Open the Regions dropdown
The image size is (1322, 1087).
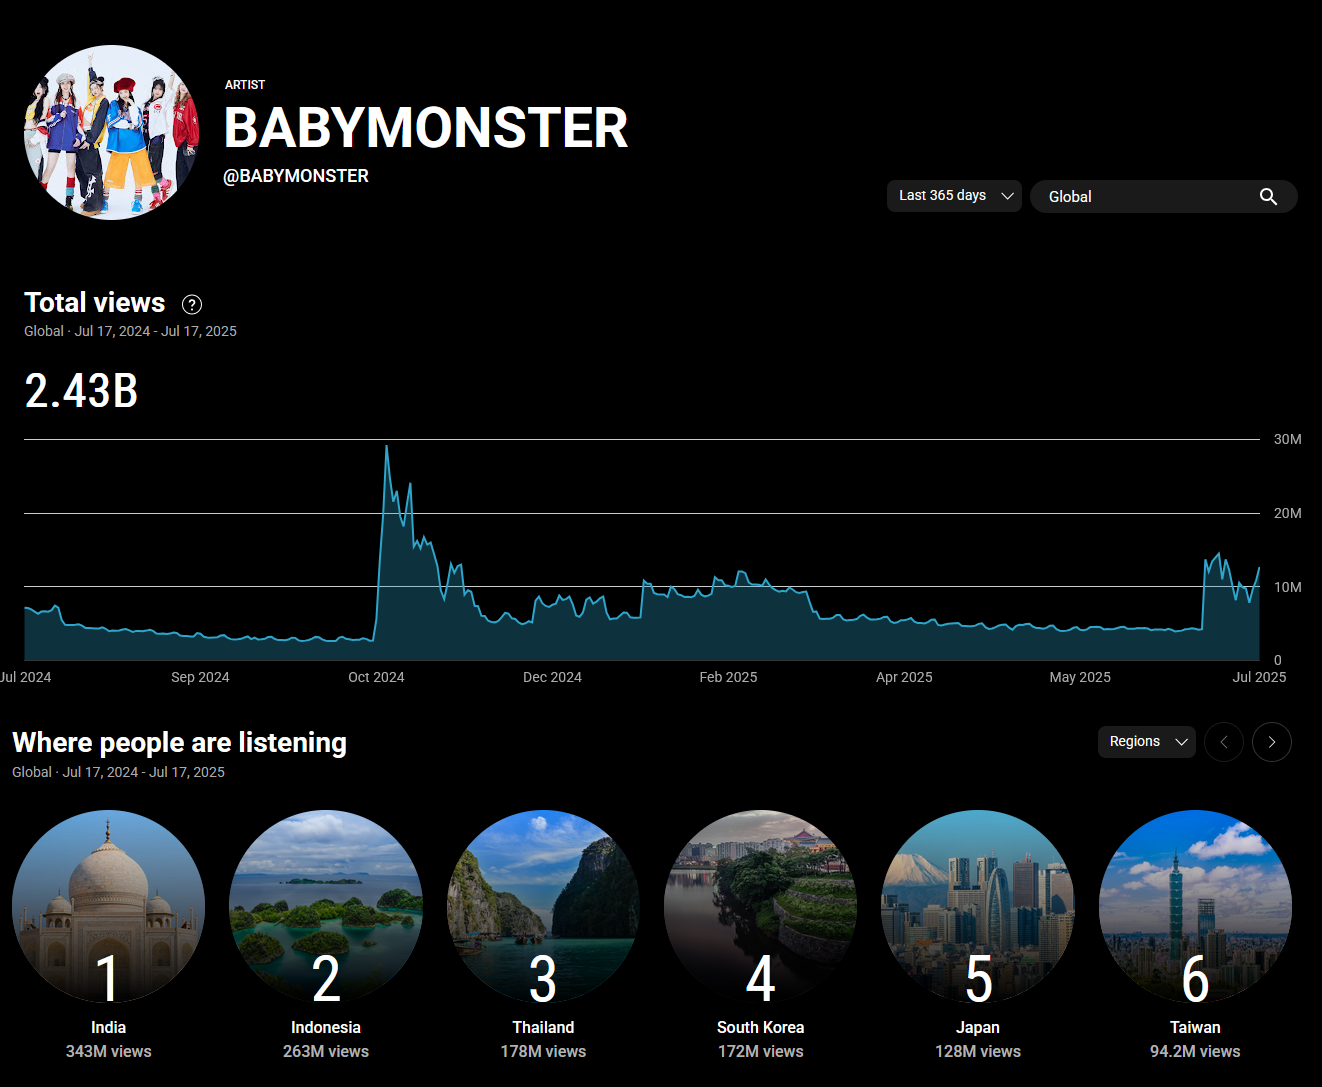pos(1147,742)
